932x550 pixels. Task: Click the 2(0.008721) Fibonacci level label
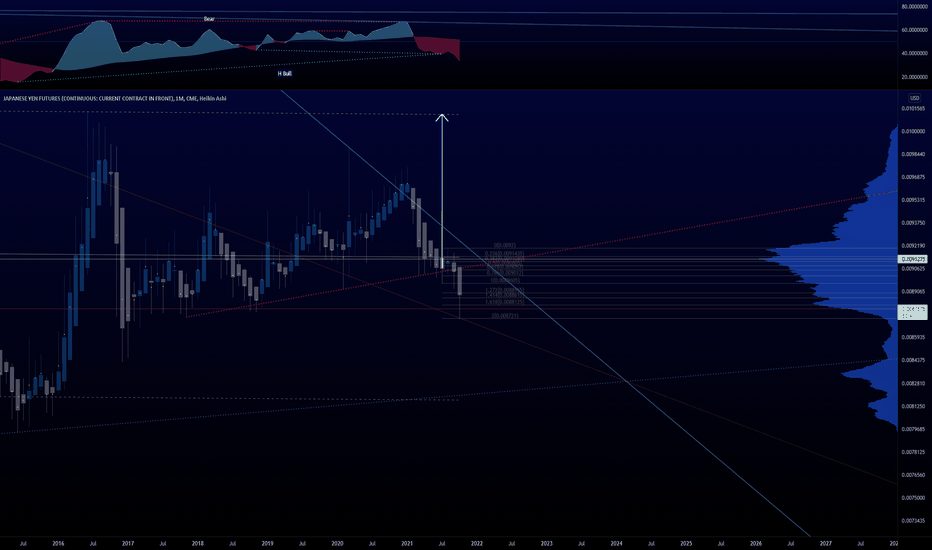pos(505,316)
